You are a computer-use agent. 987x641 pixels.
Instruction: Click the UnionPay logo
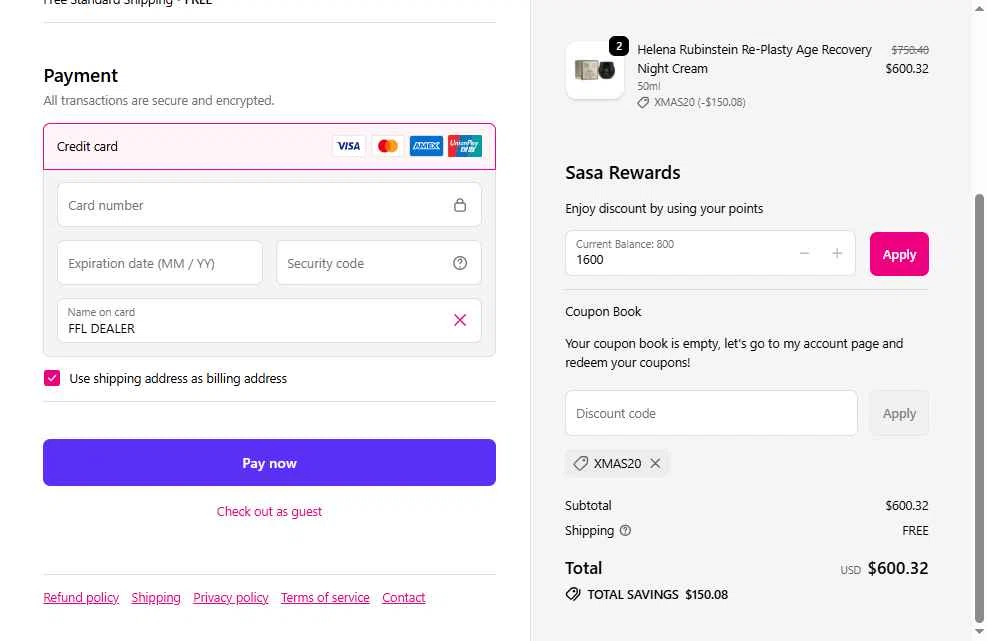(465, 146)
